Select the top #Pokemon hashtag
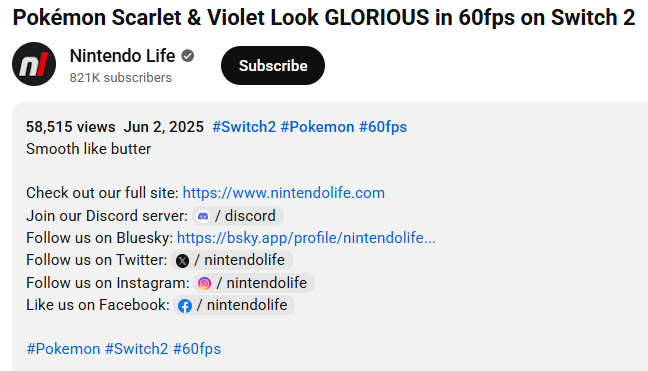The width and height of the screenshot is (648, 371). (x=317, y=127)
